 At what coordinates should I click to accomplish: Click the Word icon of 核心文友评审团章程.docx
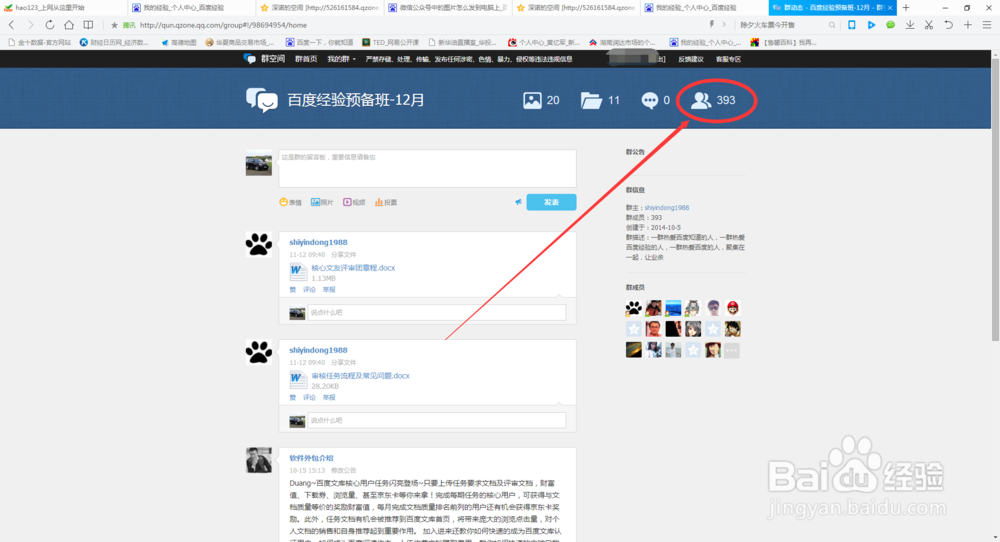(297, 272)
